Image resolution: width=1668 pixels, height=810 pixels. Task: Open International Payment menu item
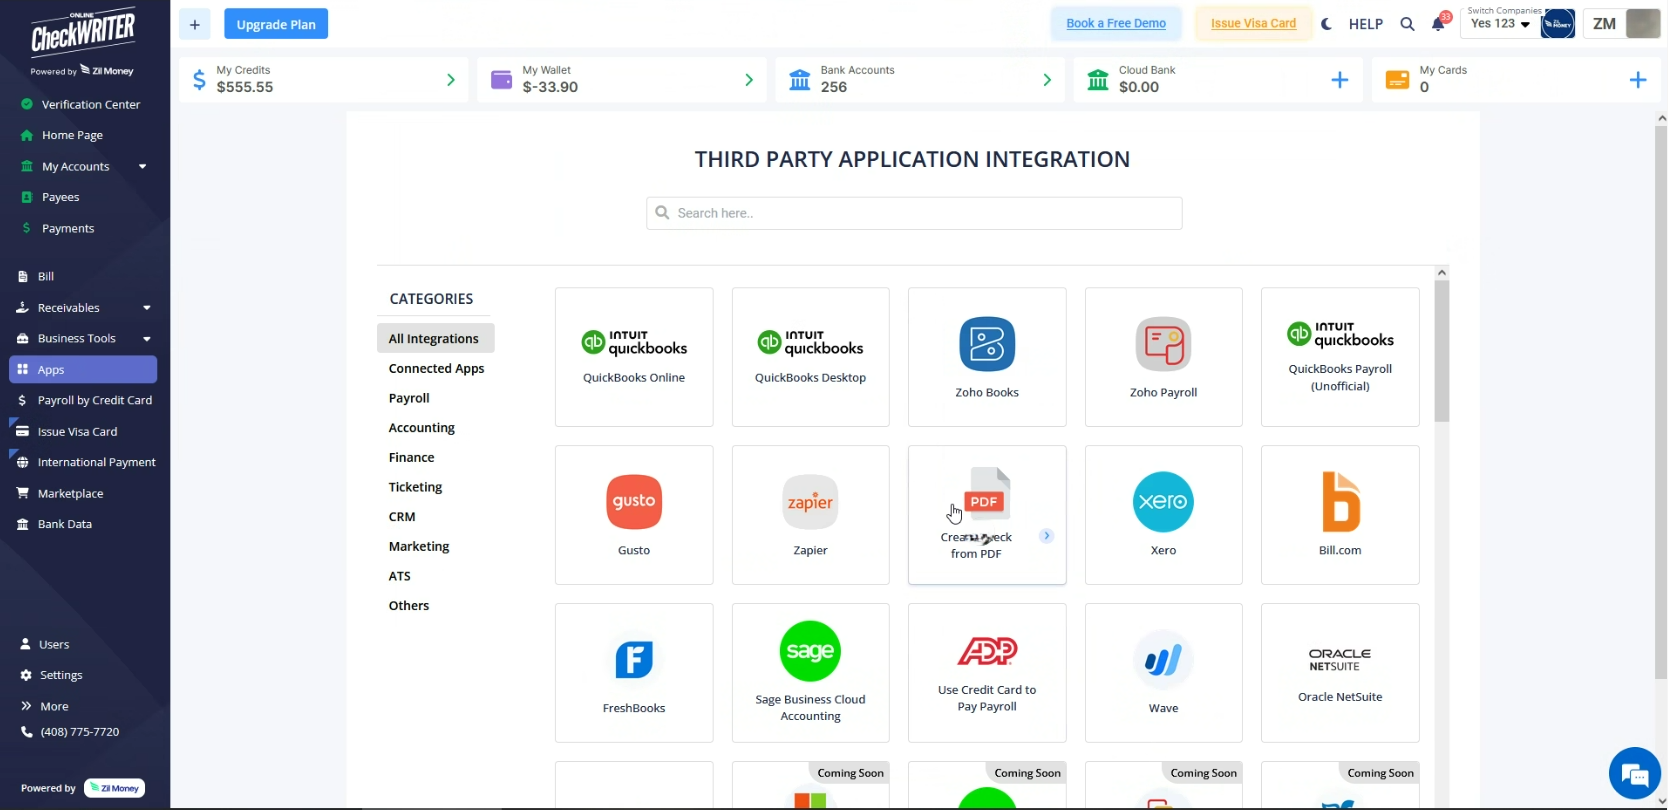tap(86, 463)
